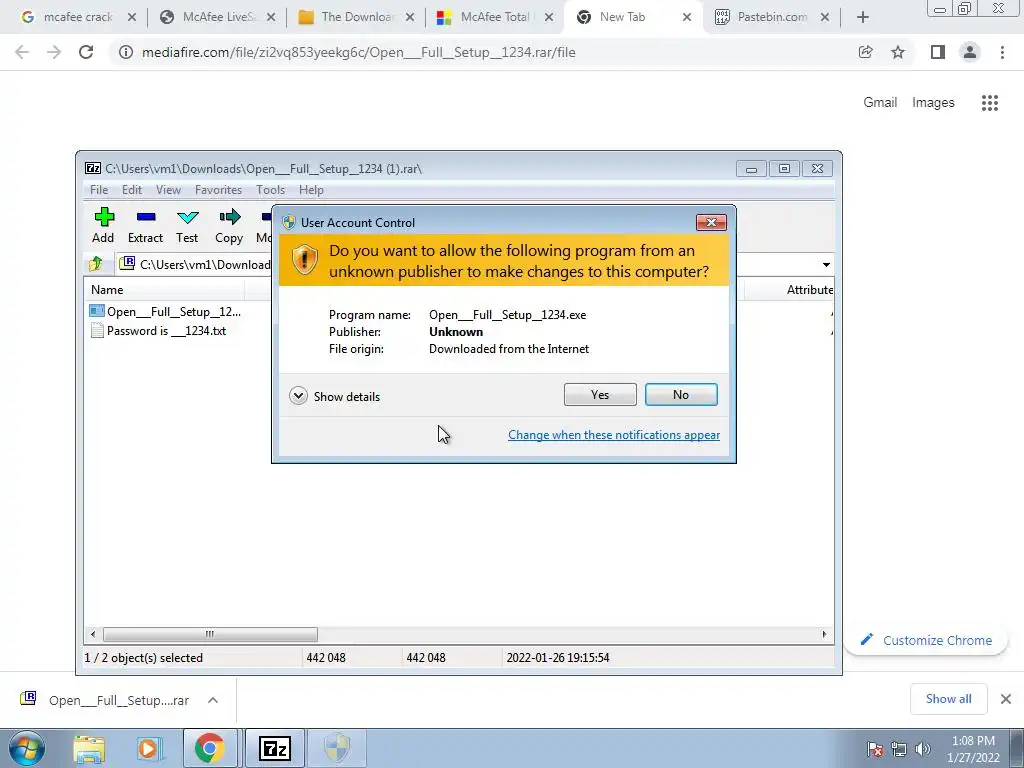Image resolution: width=1024 pixels, height=768 pixels.
Task: Open download item options chevron
Action: [213, 700]
